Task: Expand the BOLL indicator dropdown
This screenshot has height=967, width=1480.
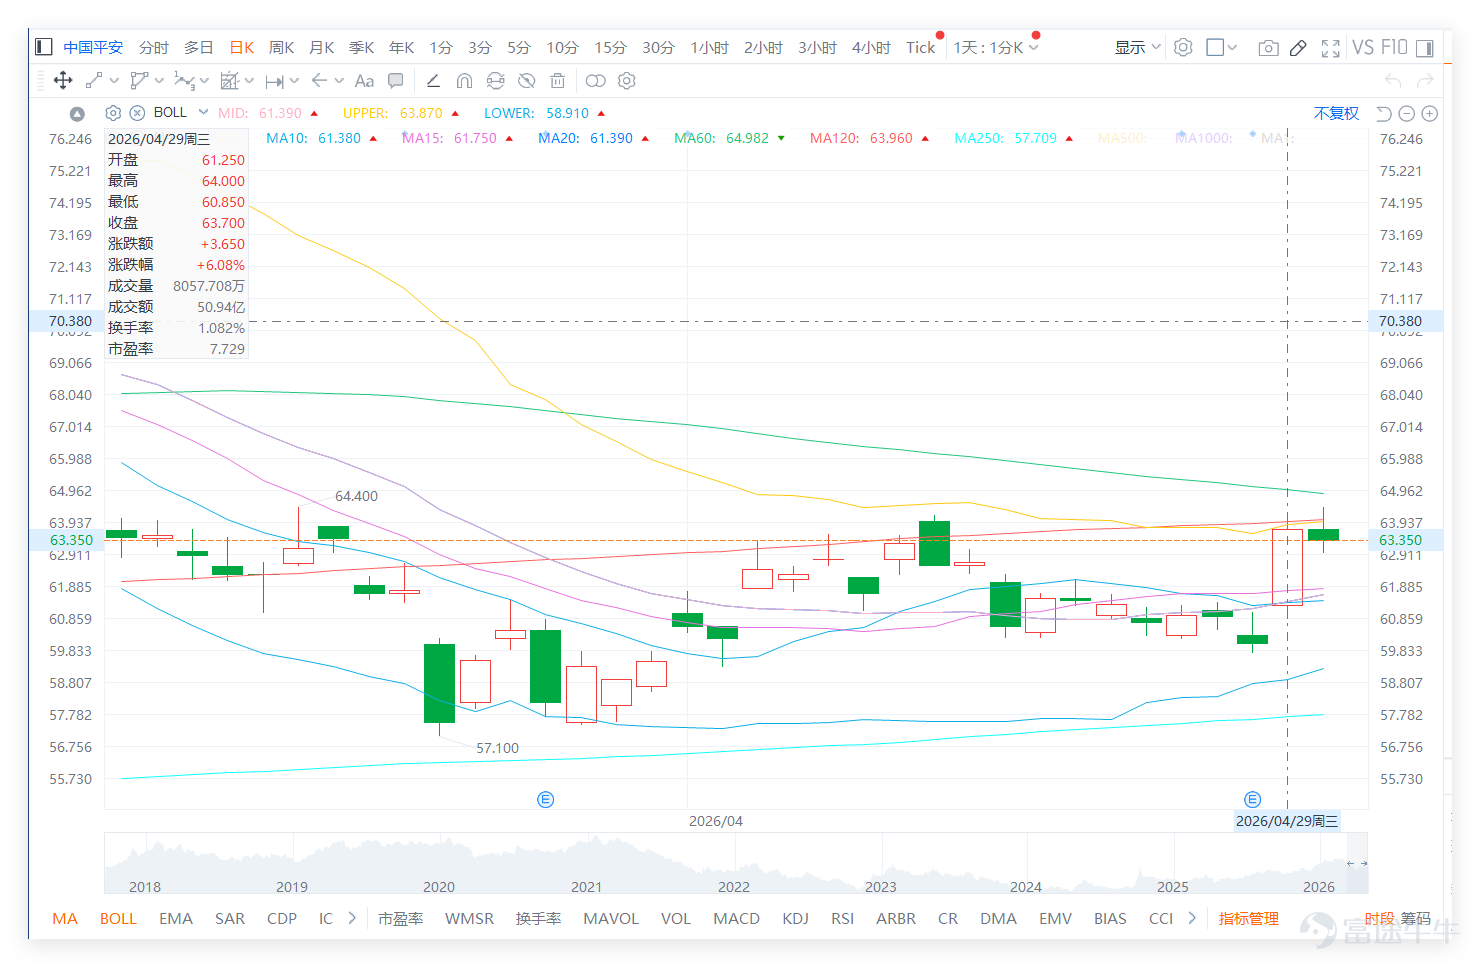Action: pyautogui.click(x=203, y=112)
